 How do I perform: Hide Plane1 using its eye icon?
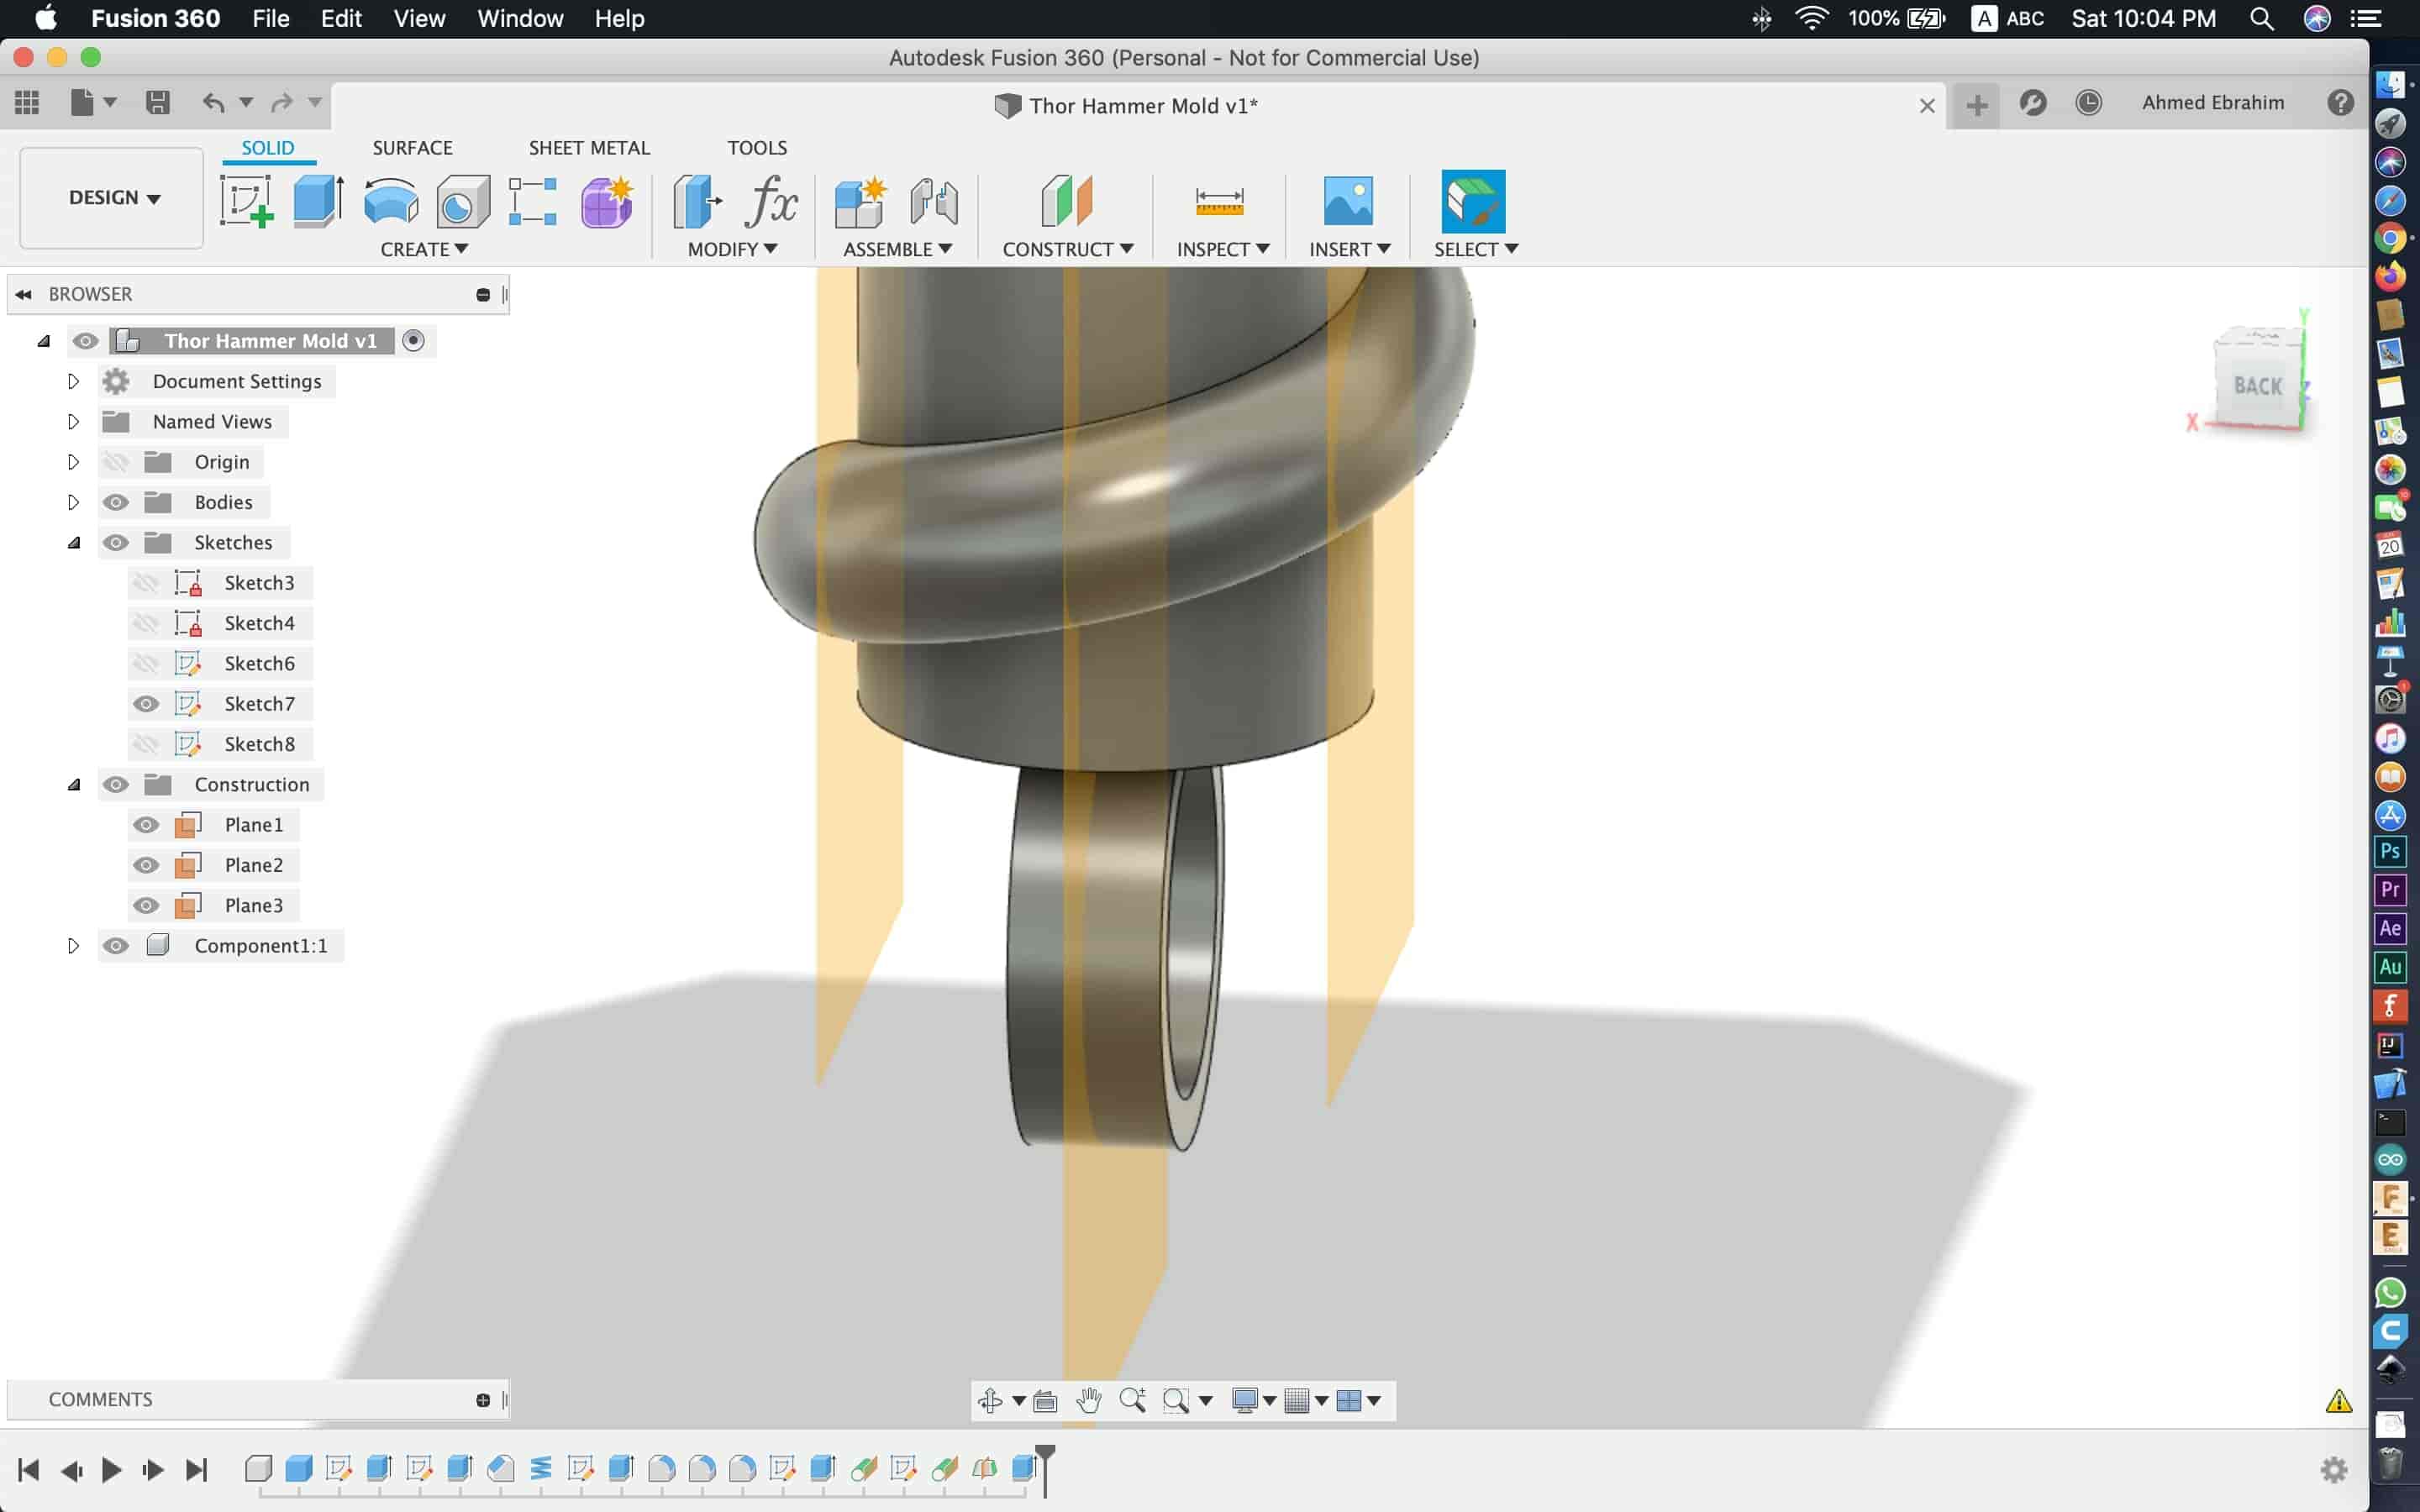pyautogui.click(x=146, y=825)
